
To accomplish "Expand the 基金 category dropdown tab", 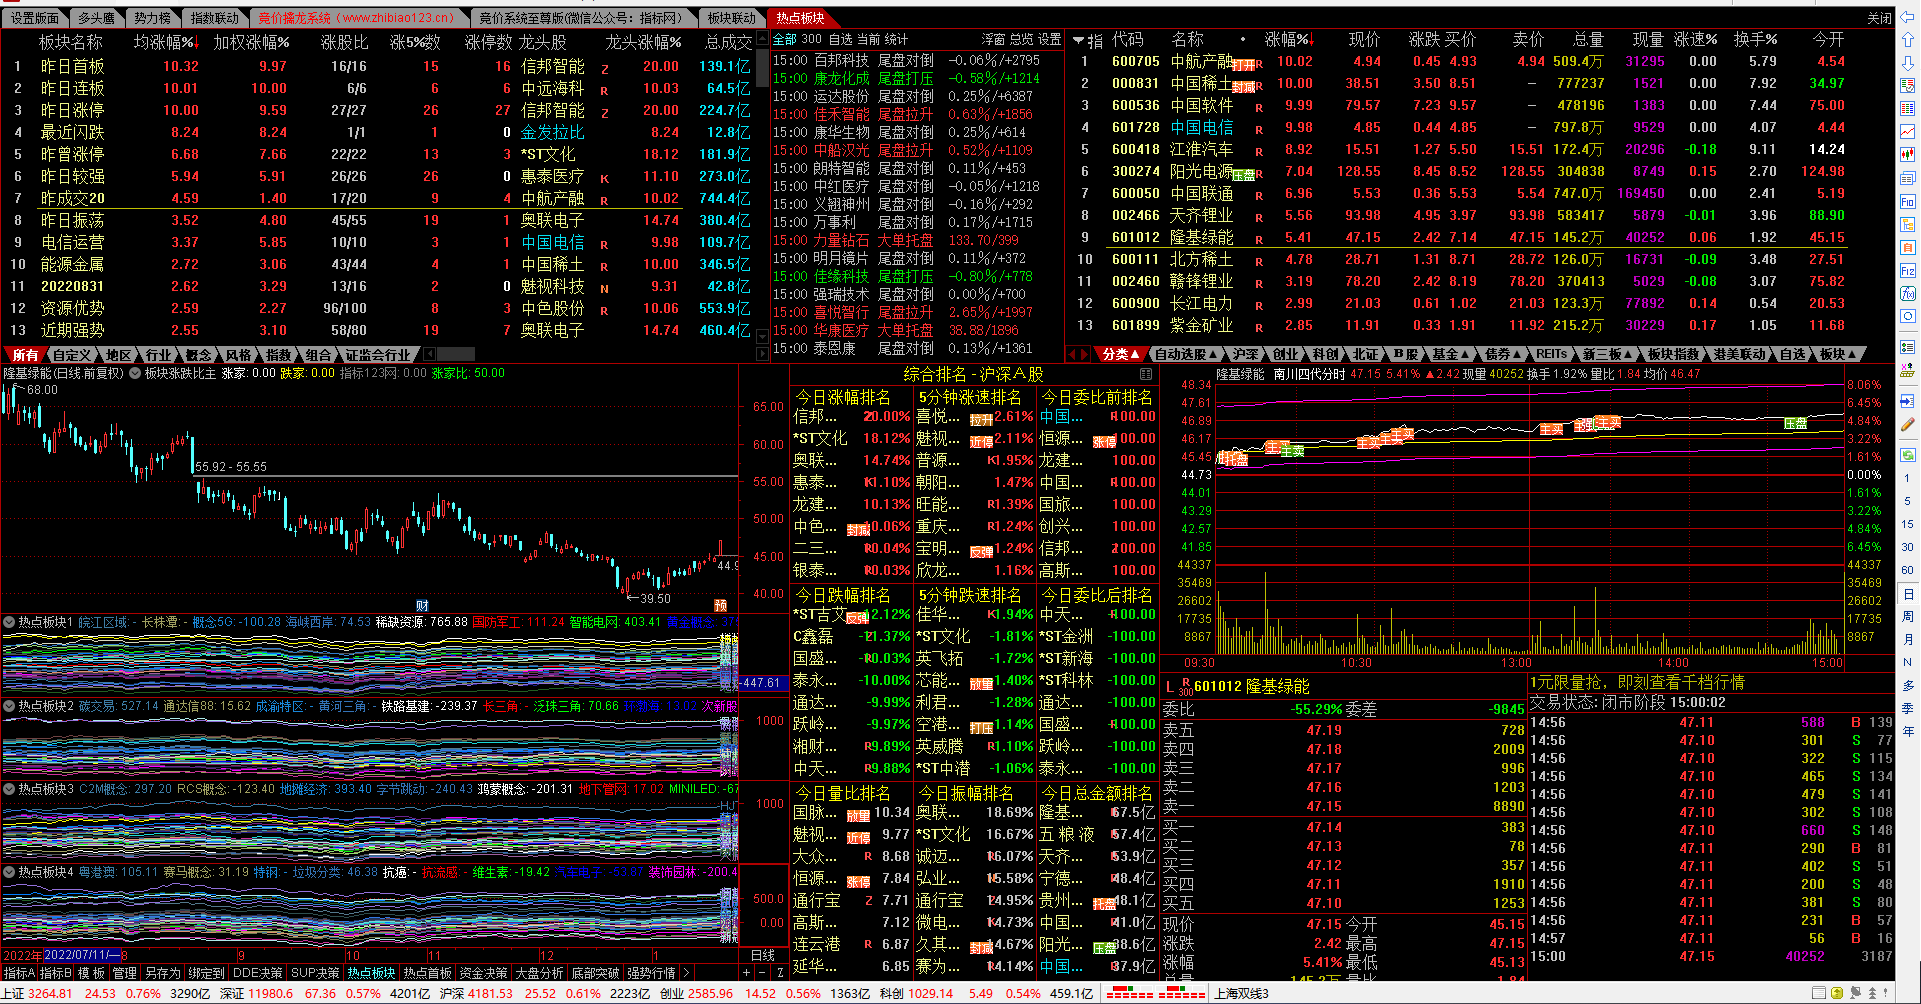I will (x=1450, y=354).
